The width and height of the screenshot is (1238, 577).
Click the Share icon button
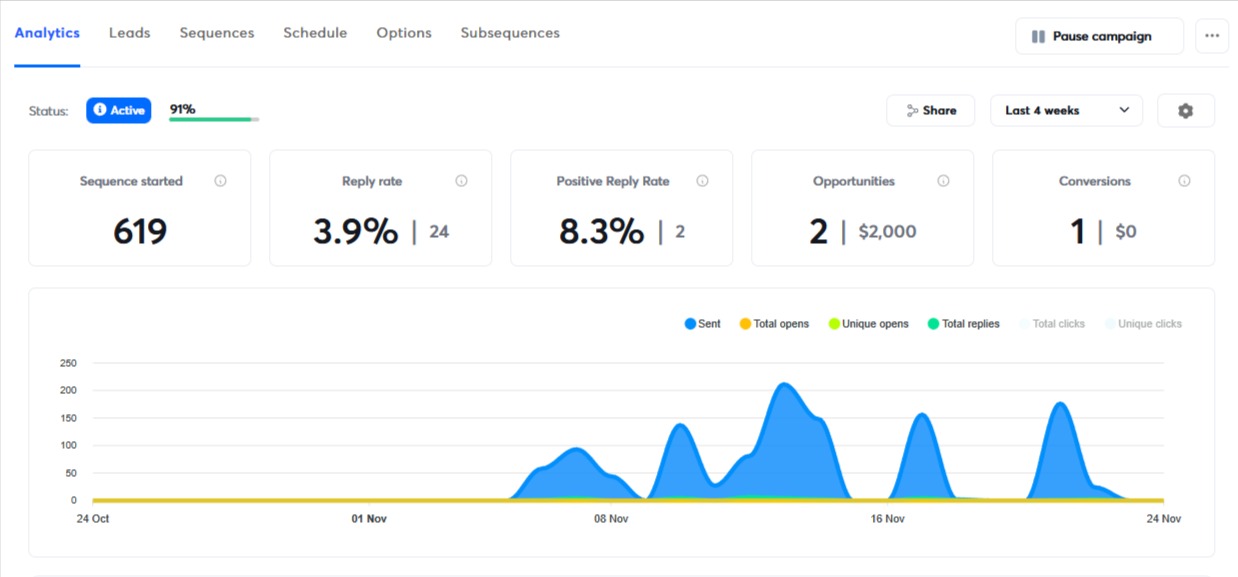(911, 110)
